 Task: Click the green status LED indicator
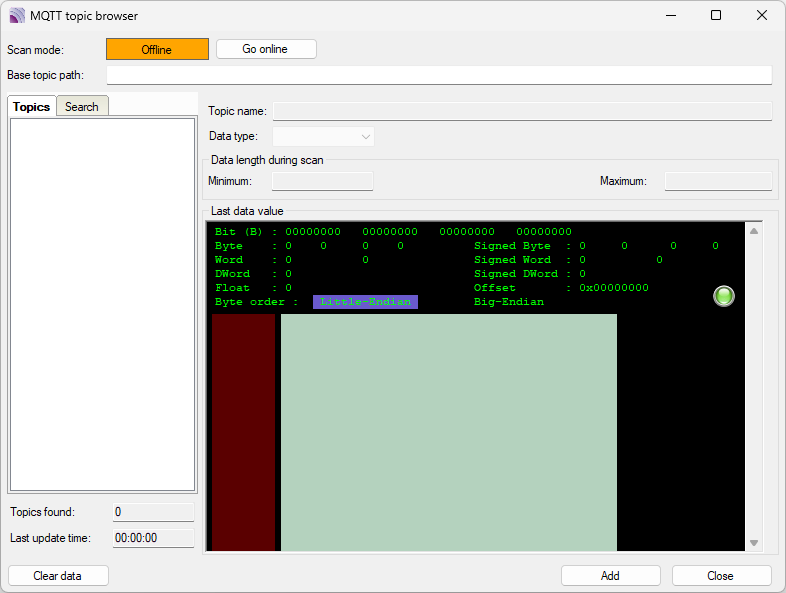(x=723, y=296)
